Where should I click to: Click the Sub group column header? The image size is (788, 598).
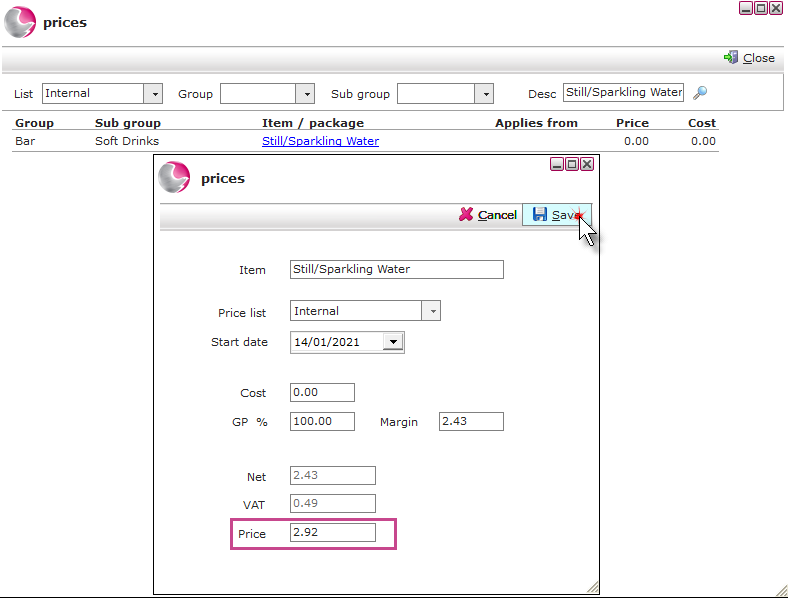[128, 123]
